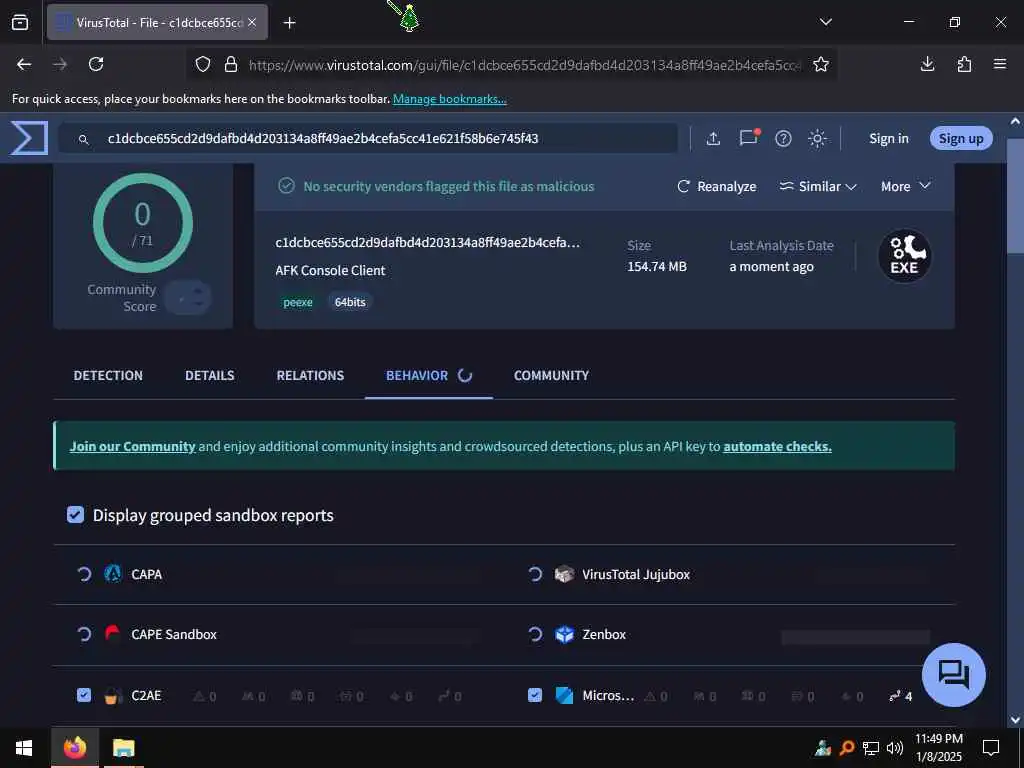1024x768 pixels.
Task: Uncheck the Microsoft sandbox checkbox
Action: coord(535,695)
